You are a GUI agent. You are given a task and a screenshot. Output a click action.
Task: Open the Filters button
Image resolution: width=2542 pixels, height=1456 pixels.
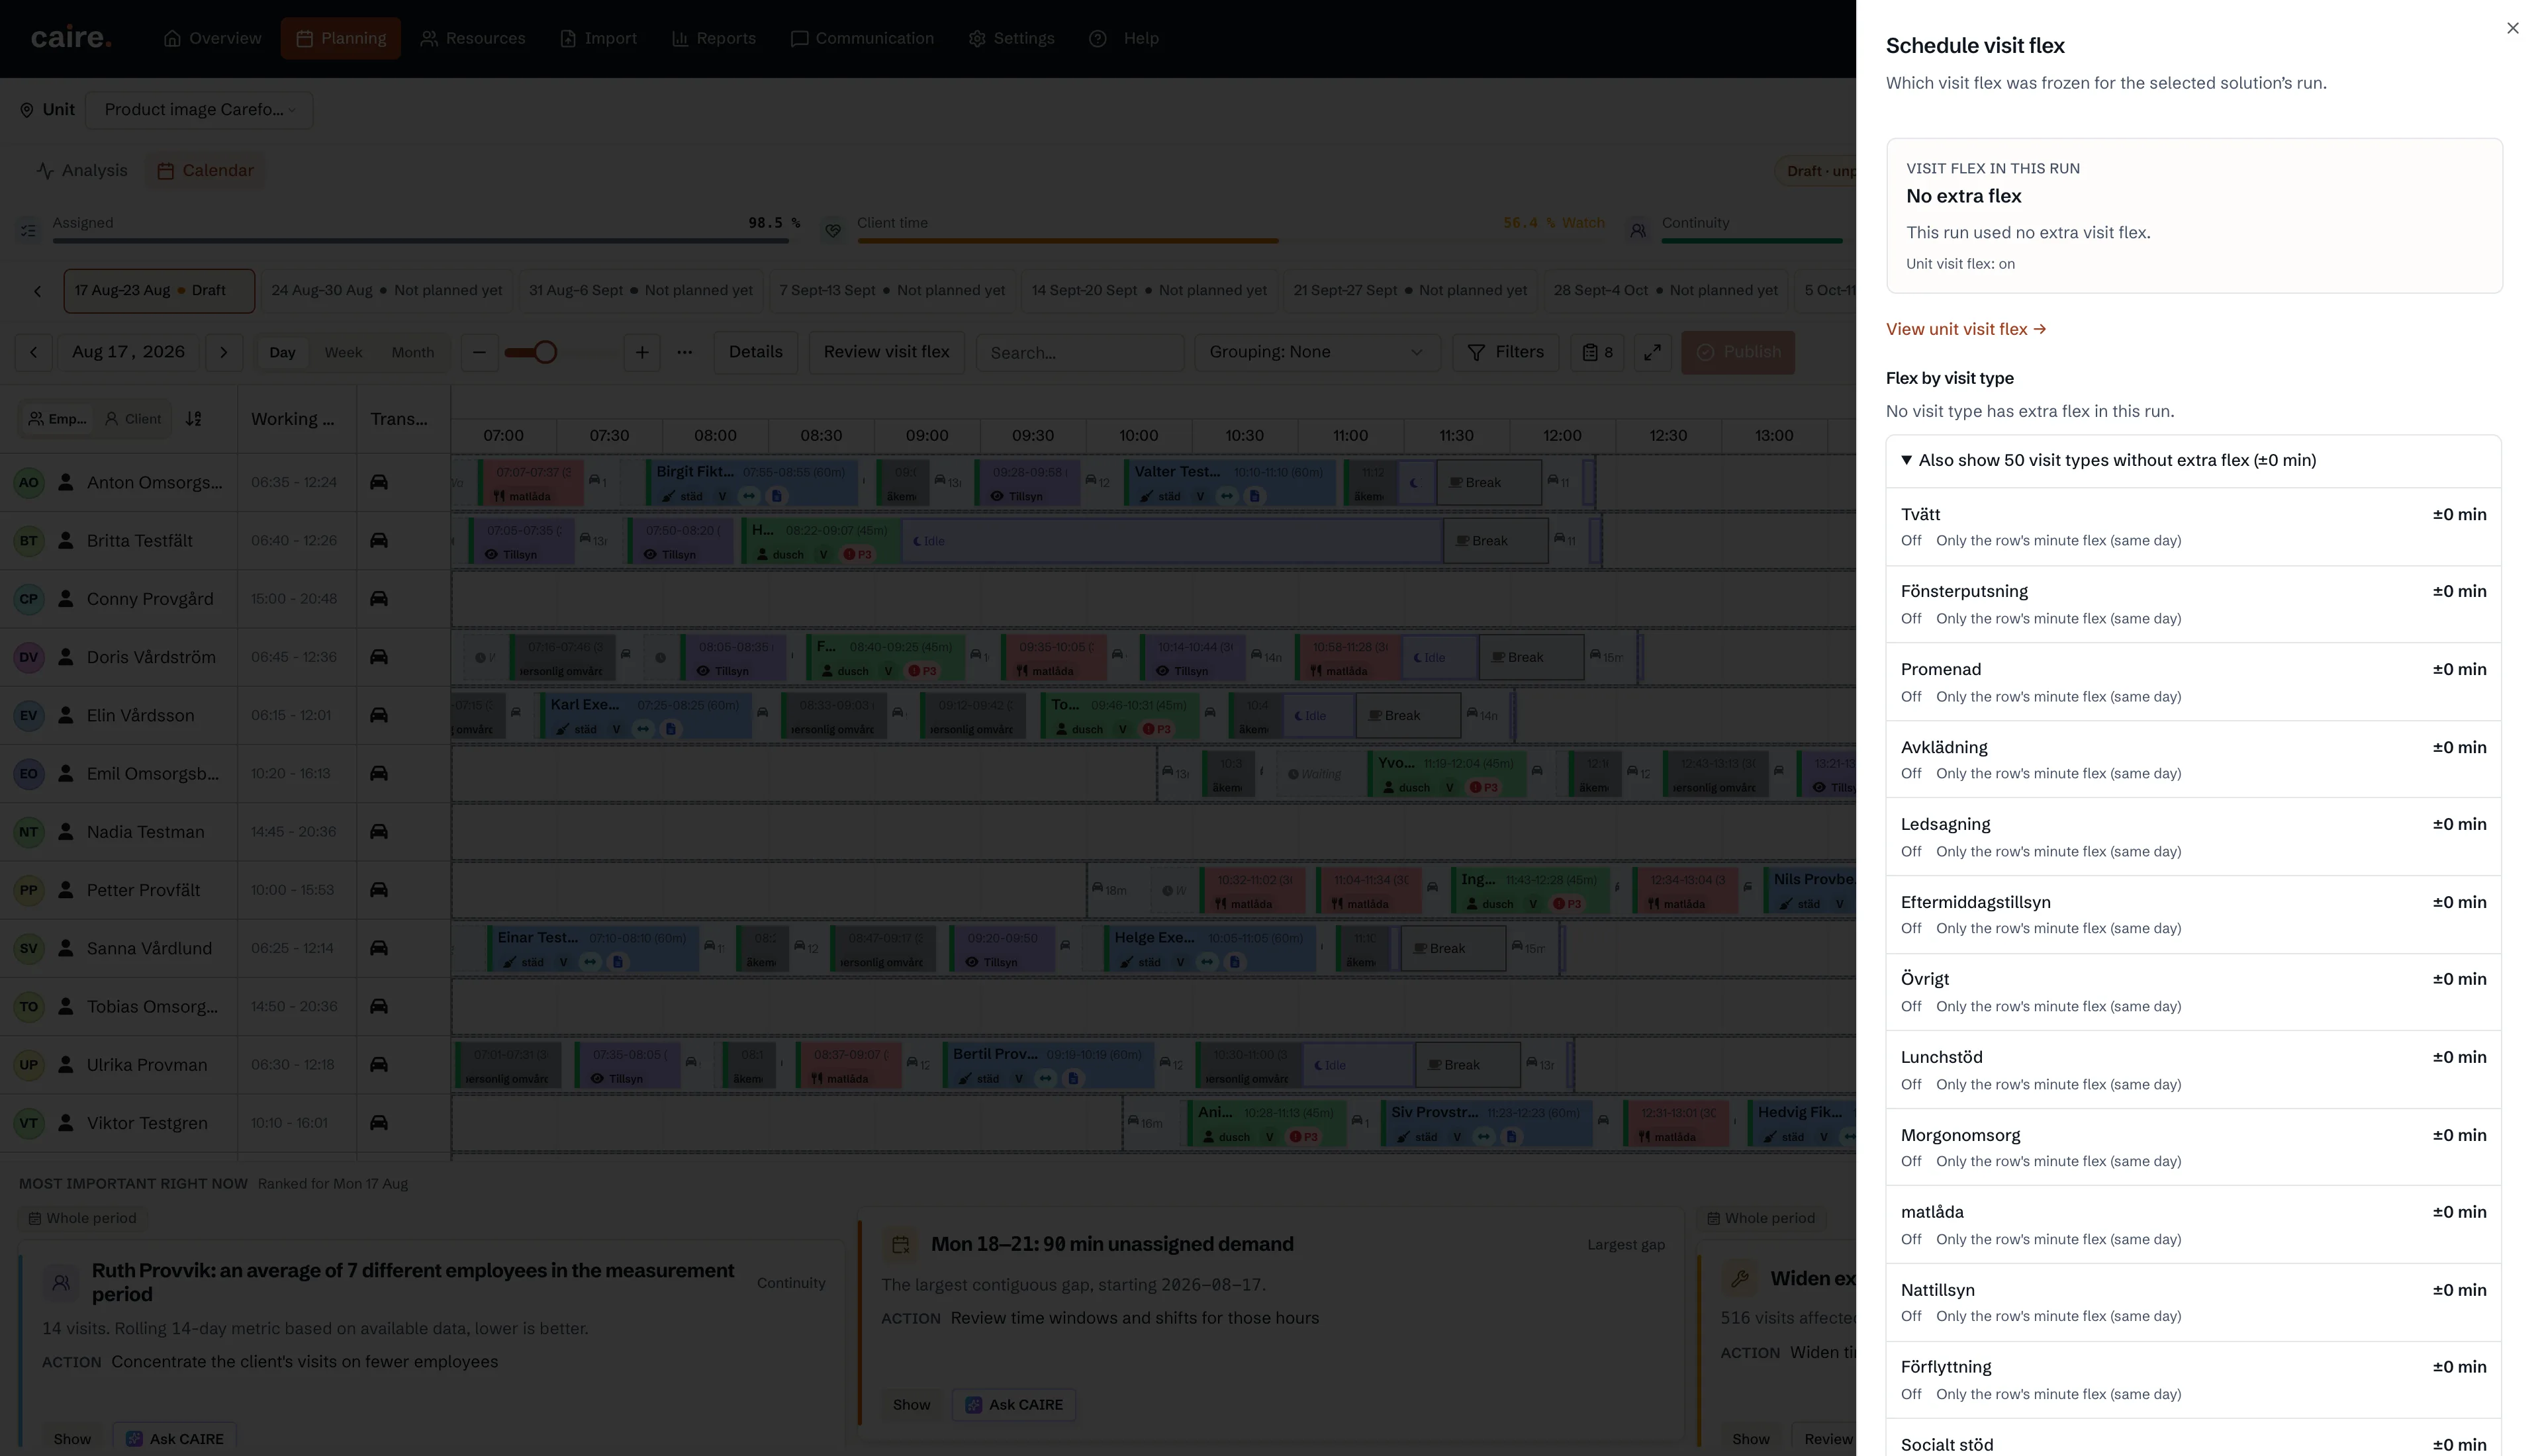[x=1505, y=352]
